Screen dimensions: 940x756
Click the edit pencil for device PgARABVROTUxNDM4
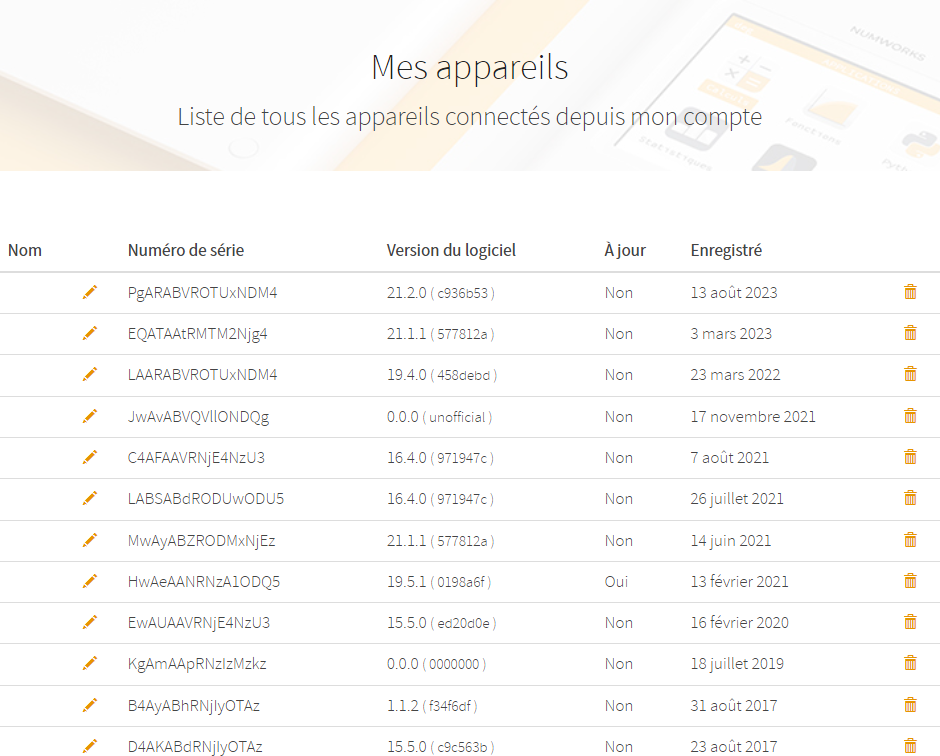(90, 292)
